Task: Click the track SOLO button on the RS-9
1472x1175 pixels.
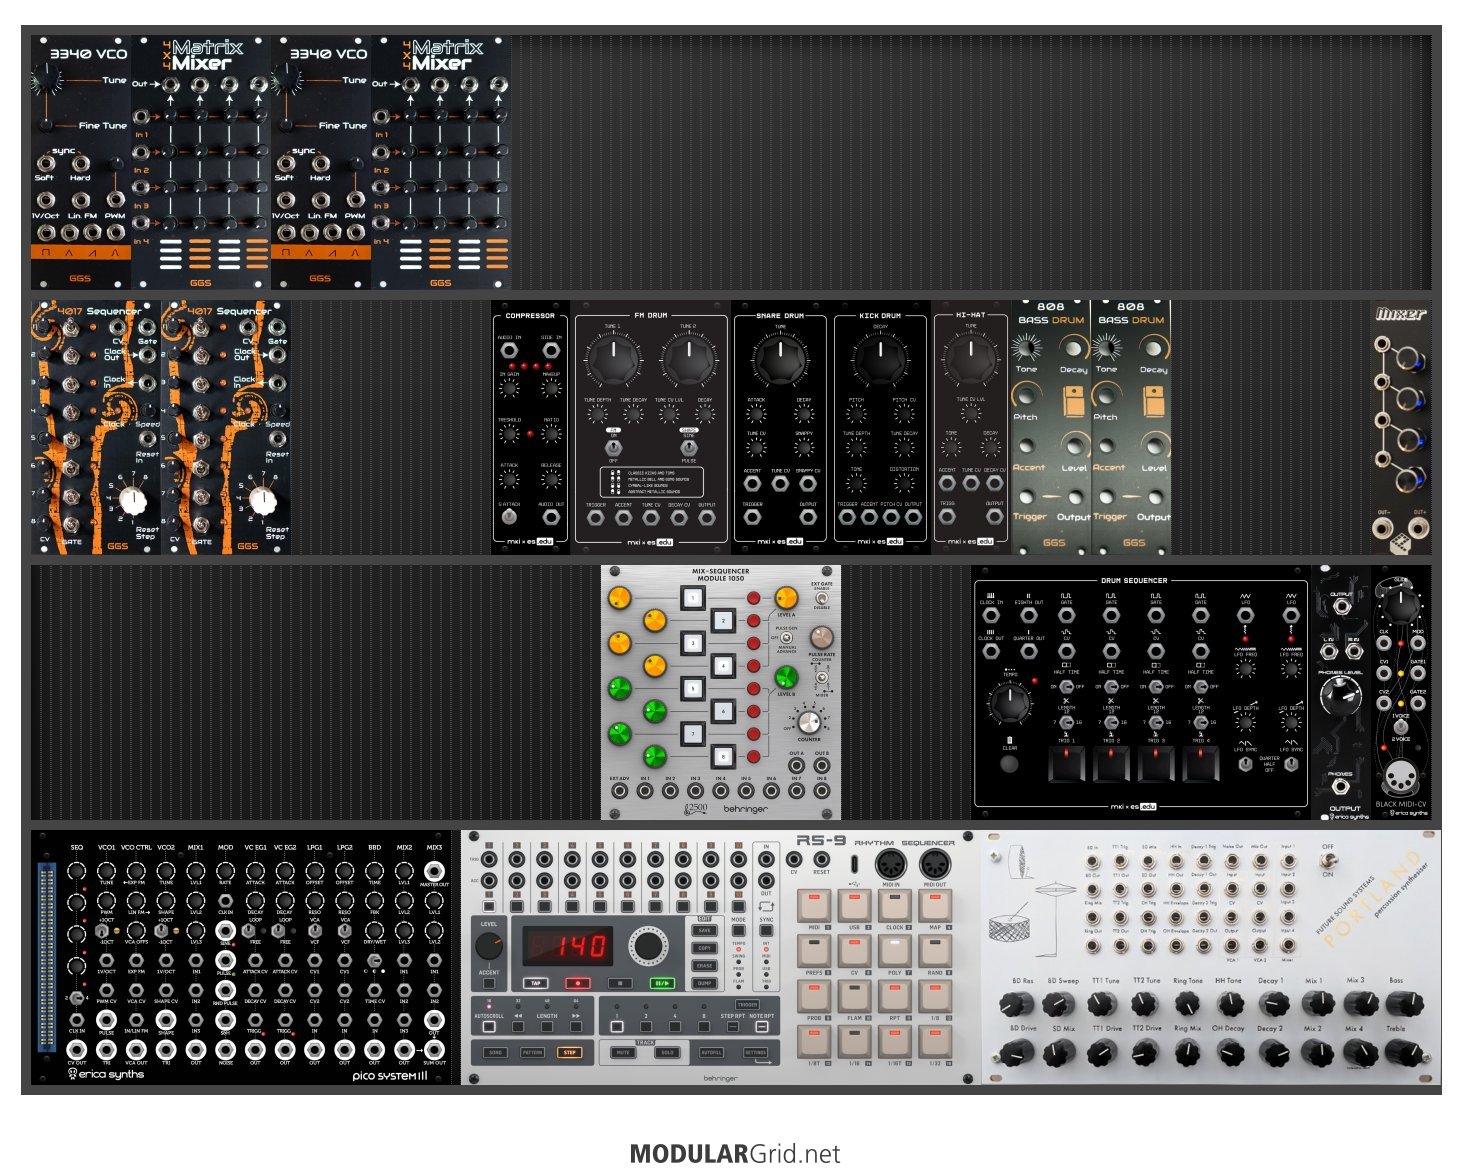Action: click(667, 1052)
